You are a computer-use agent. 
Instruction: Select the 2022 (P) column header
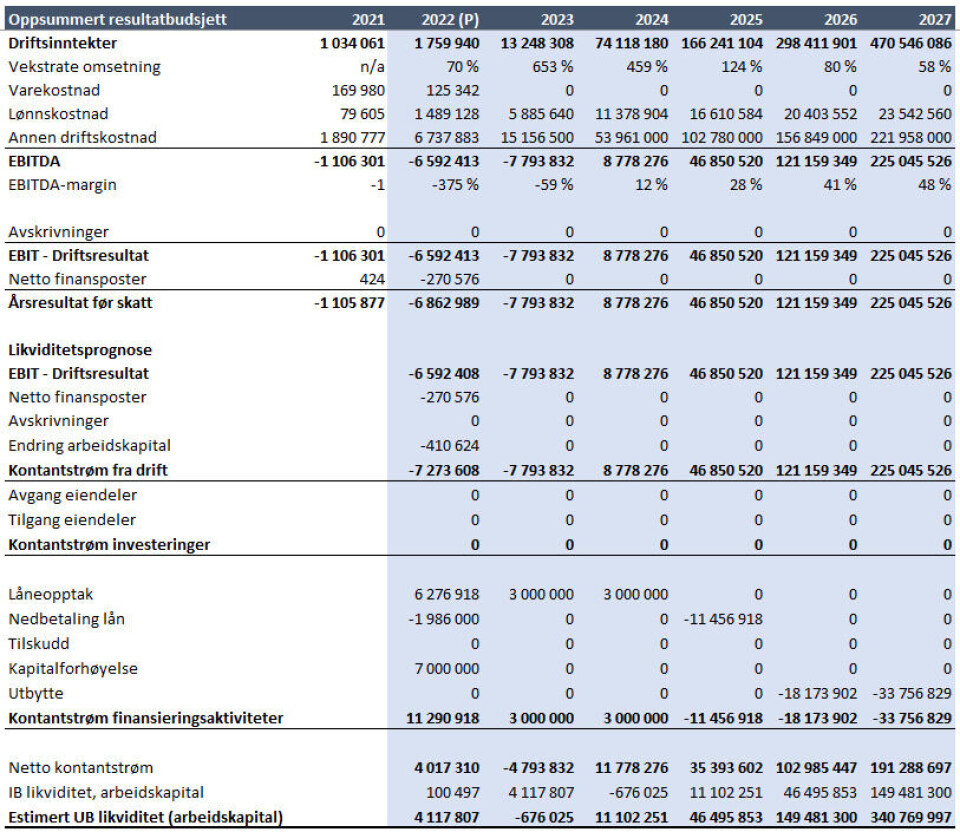[x=446, y=19]
